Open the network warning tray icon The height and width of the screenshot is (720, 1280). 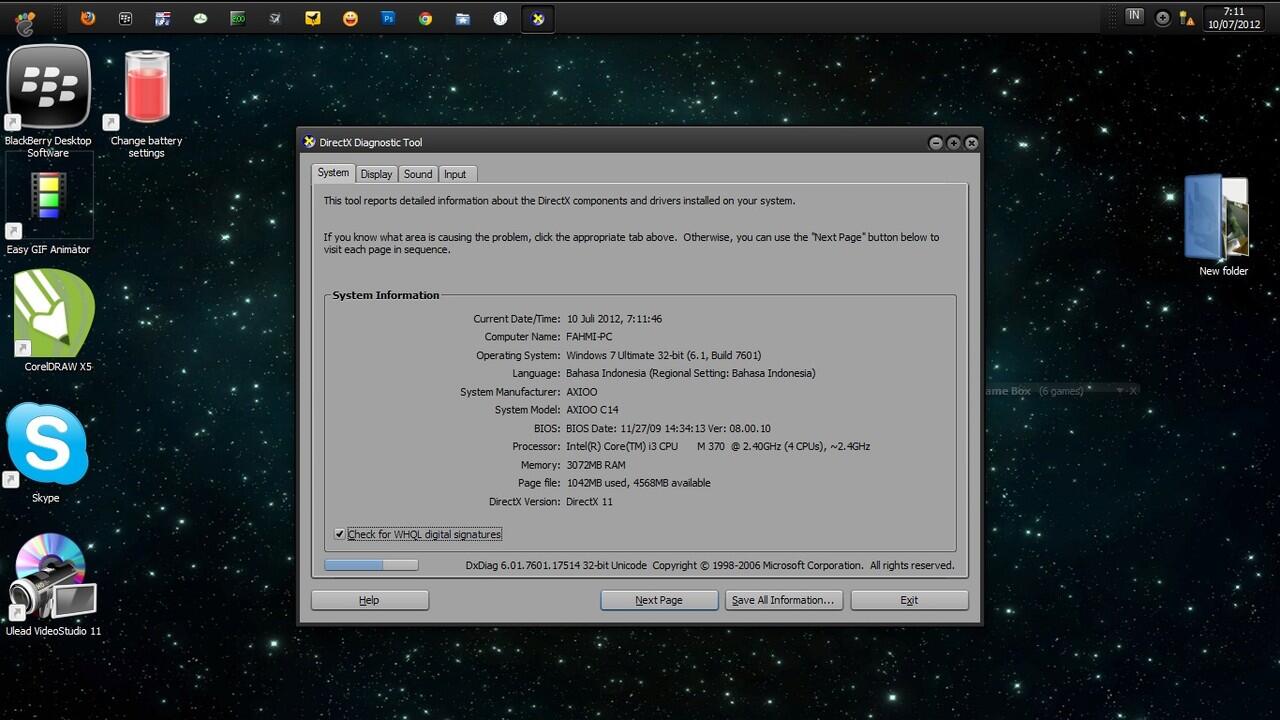pos(1186,18)
